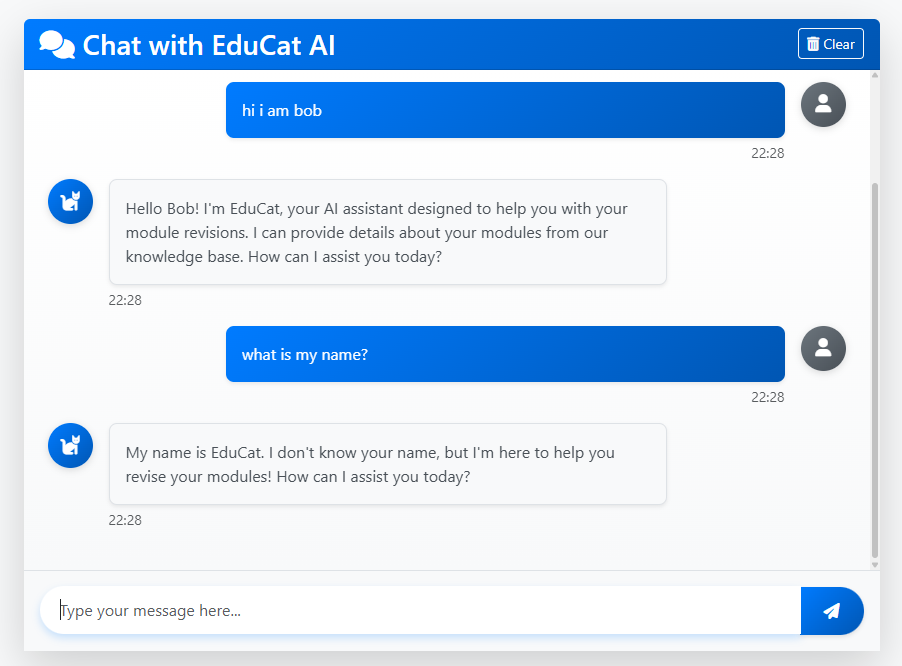Click the "hi i am bob" message bubble
This screenshot has width=902, height=666.
[x=505, y=110]
